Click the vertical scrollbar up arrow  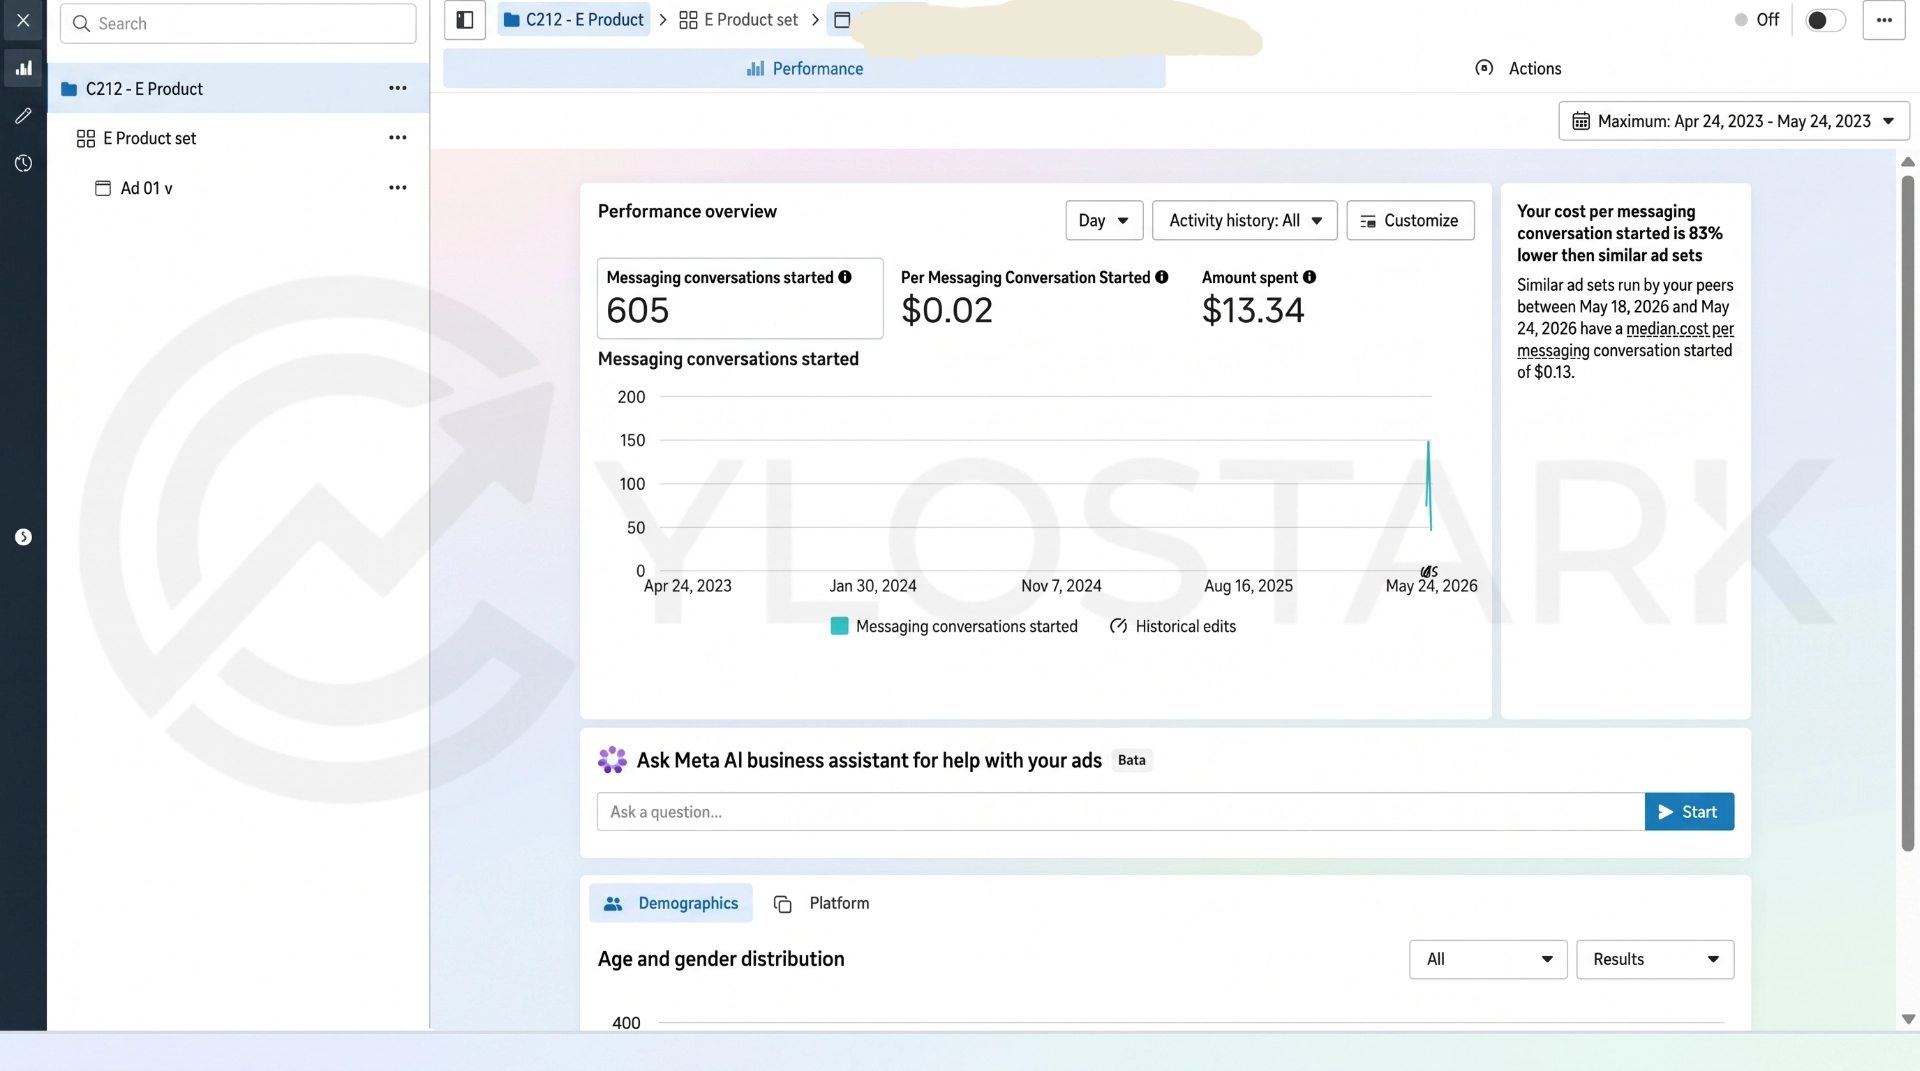(x=1908, y=161)
